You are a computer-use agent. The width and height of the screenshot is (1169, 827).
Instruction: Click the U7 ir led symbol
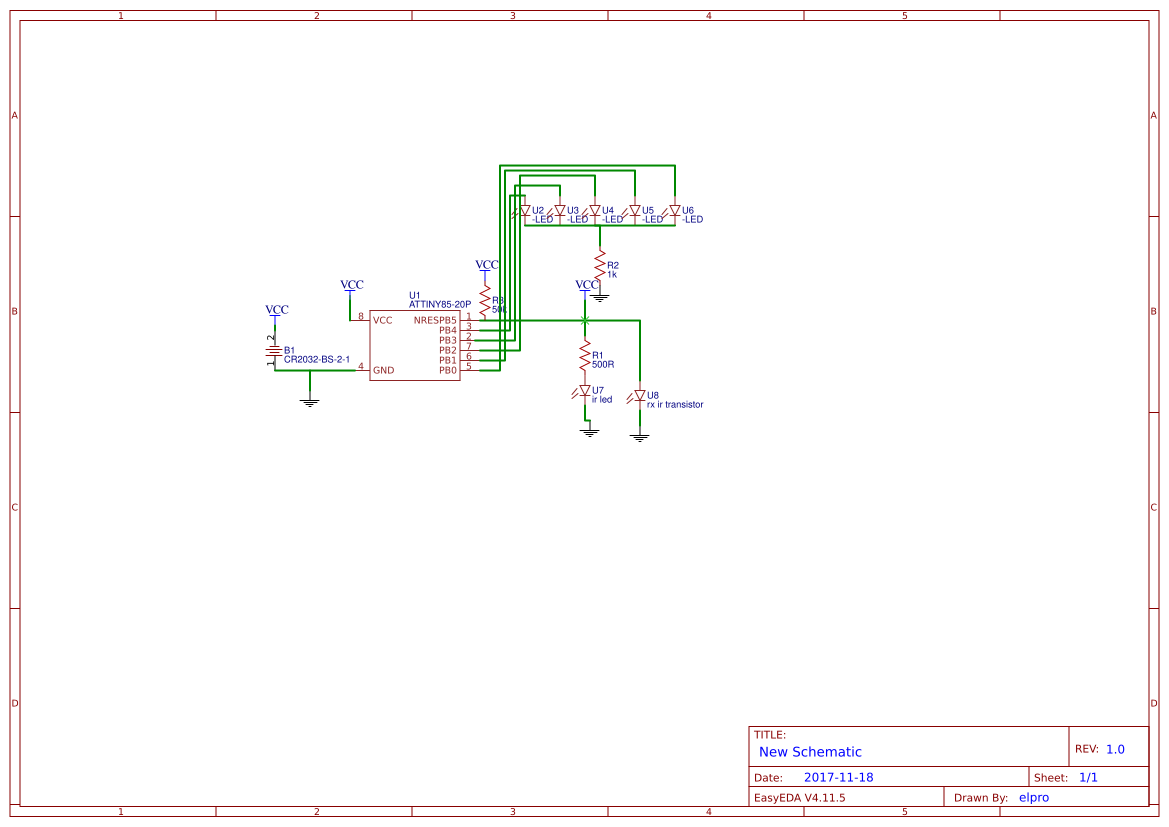(x=585, y=389)
